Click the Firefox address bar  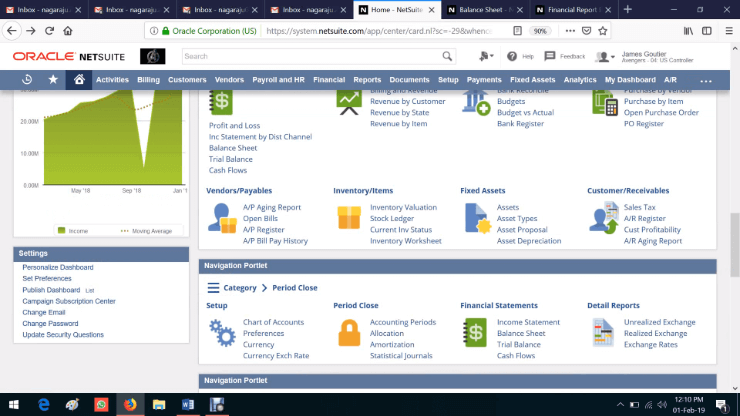pyautogui.click(x=380, y=31)
